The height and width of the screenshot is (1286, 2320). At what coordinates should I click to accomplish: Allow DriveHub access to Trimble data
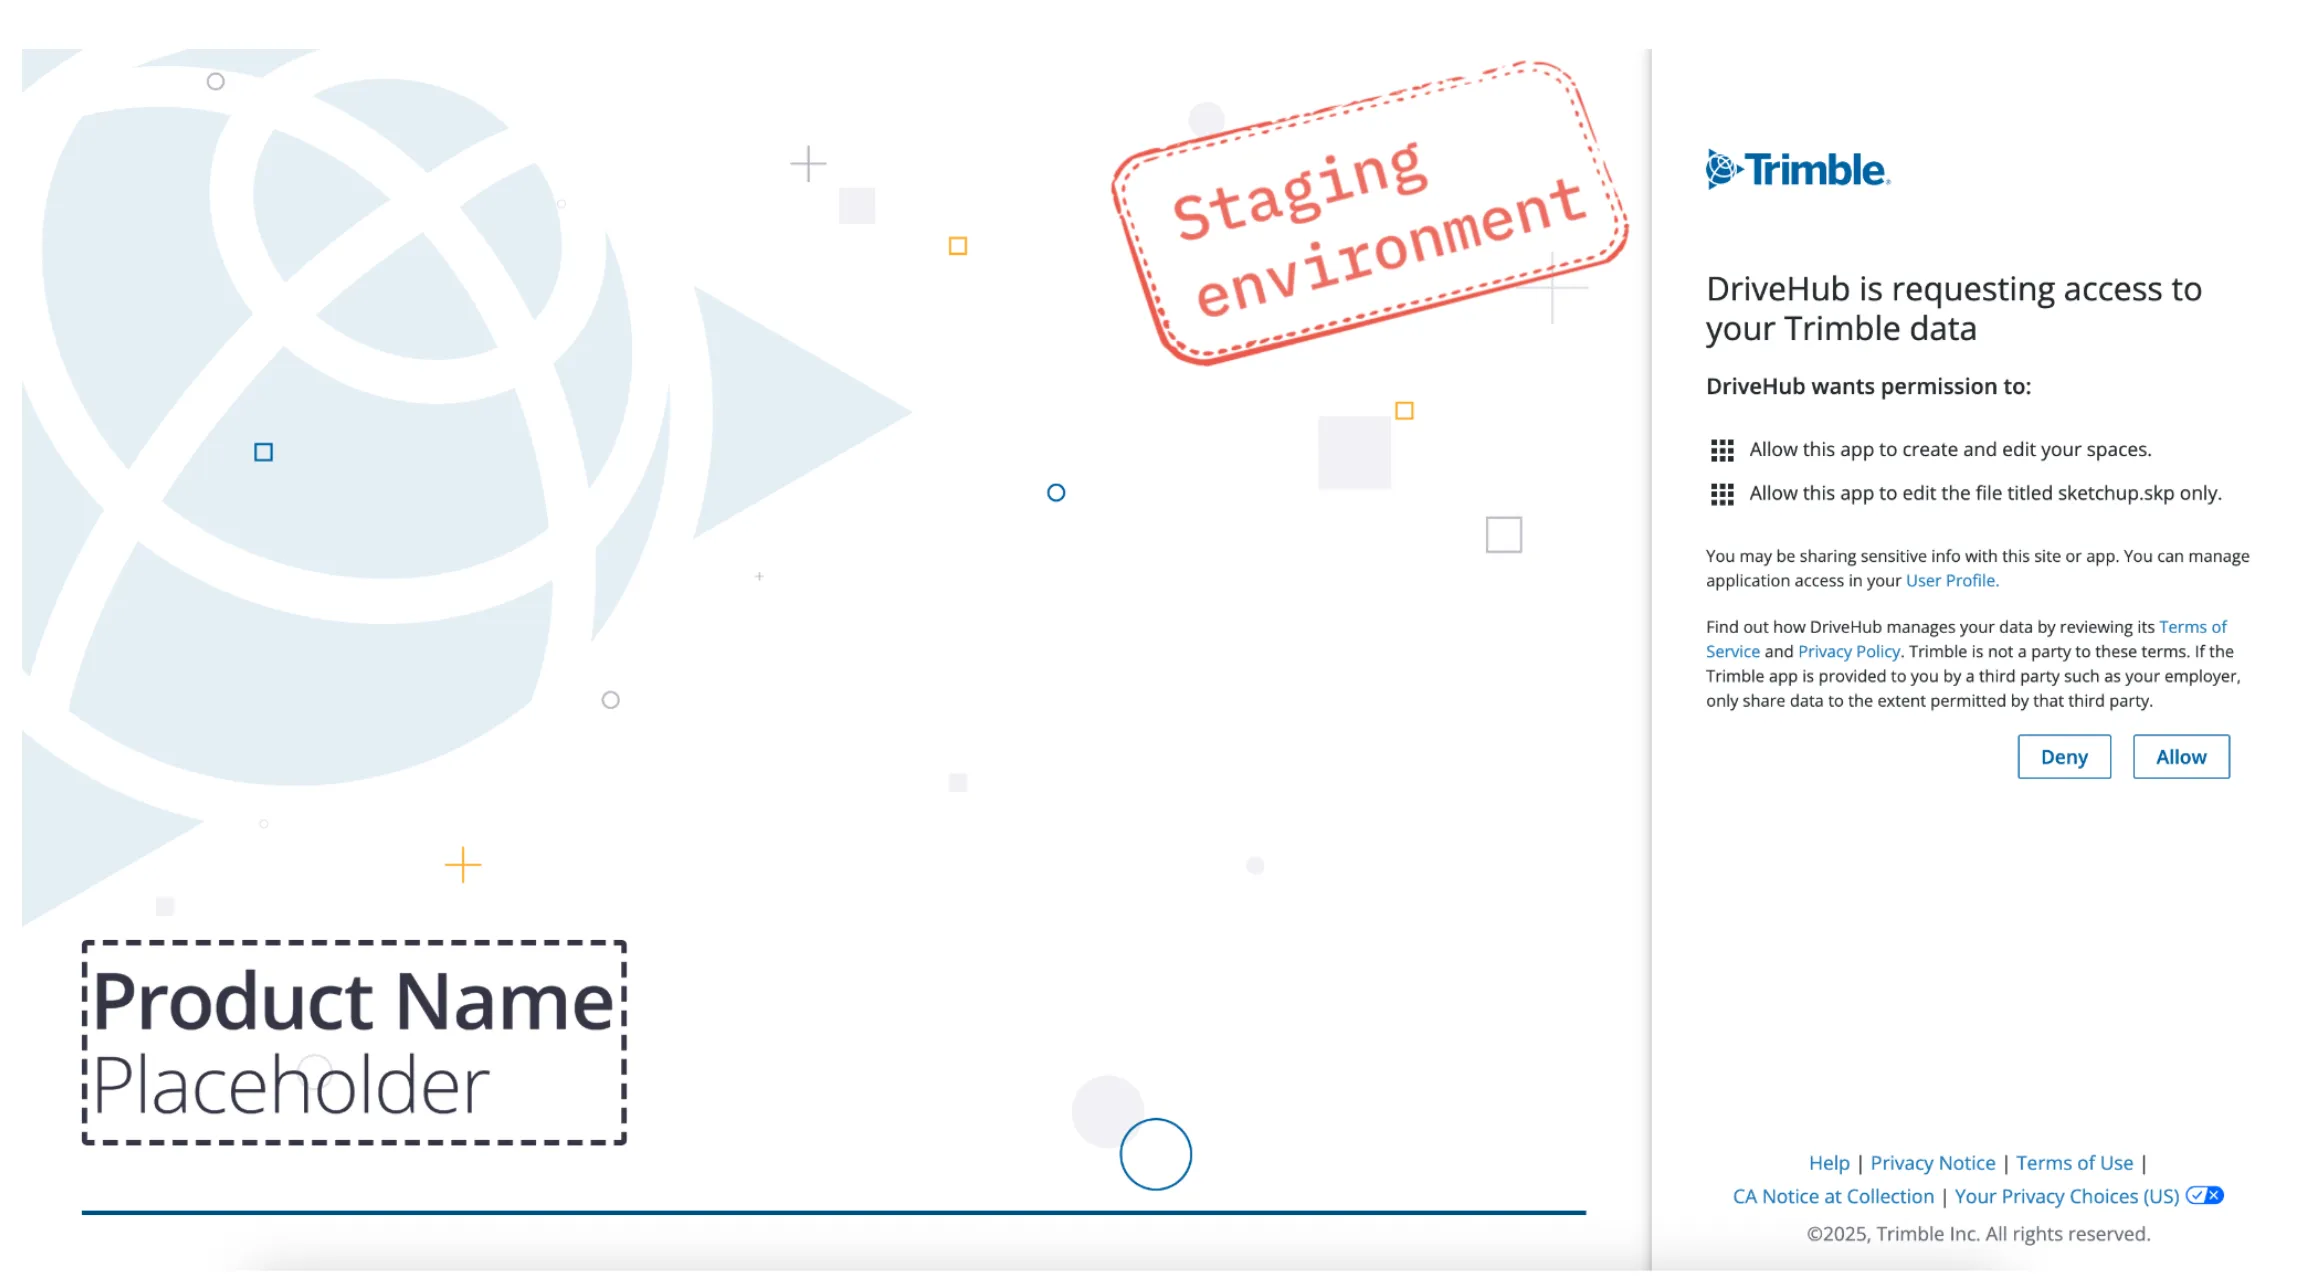(x=2181, y=757)
